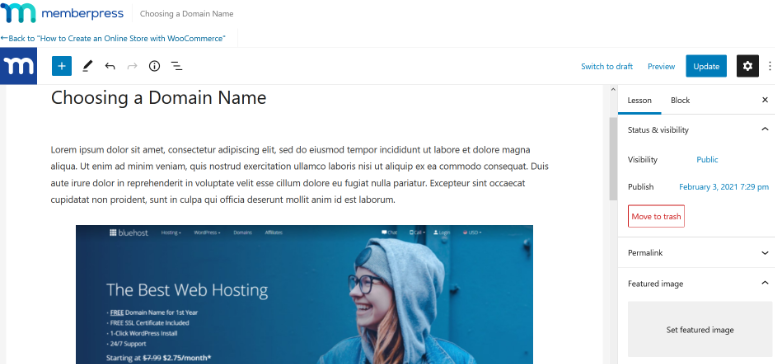Click the Choosing a Domain Name title field
The height and width of the screenshot is (364, 775).
pos(159,97)
